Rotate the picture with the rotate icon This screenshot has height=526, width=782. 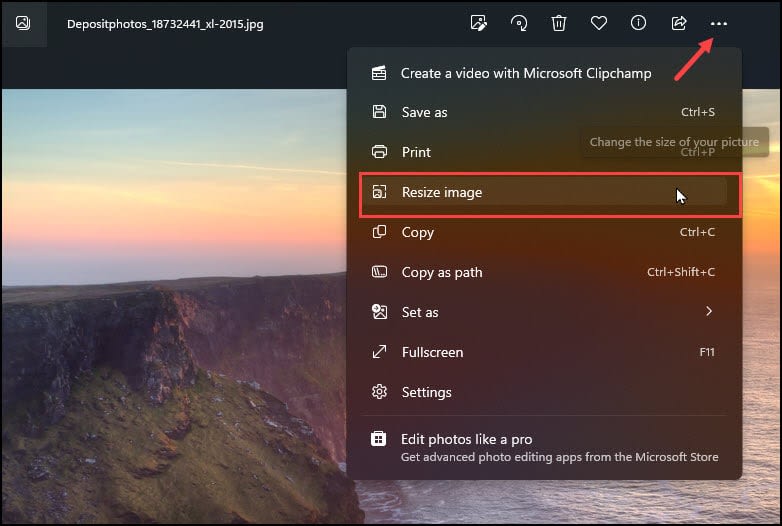(x=519, y=23)
